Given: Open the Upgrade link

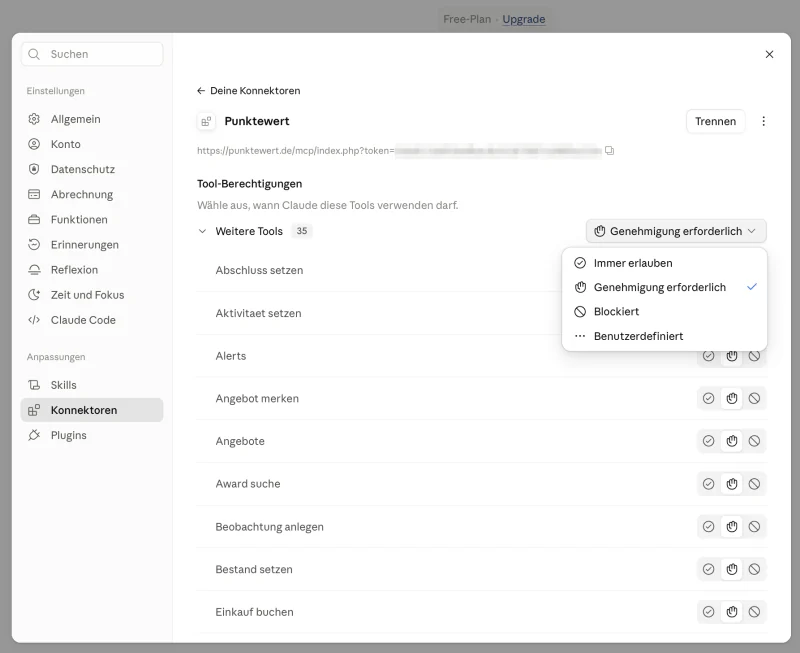Looking at the screenshot, I should click(x=523, y=19).
